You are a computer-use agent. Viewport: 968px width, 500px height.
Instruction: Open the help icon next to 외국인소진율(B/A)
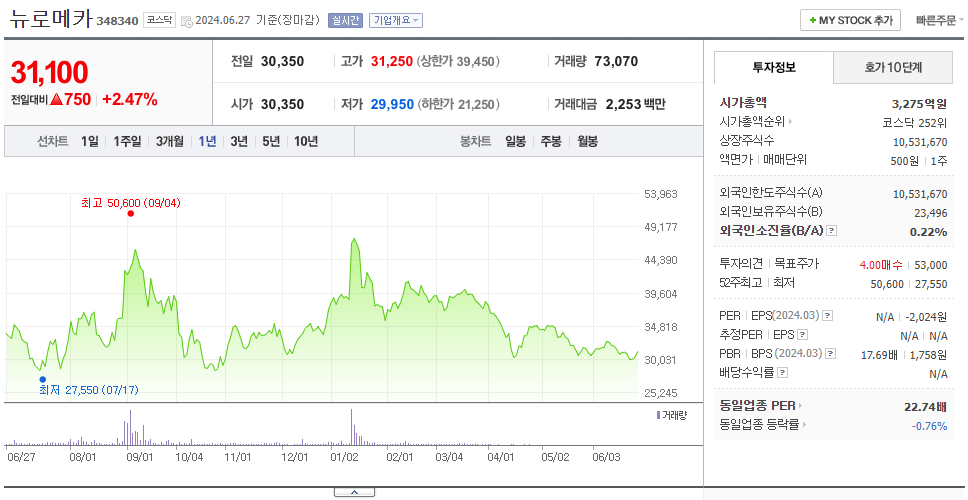[832, 231]
